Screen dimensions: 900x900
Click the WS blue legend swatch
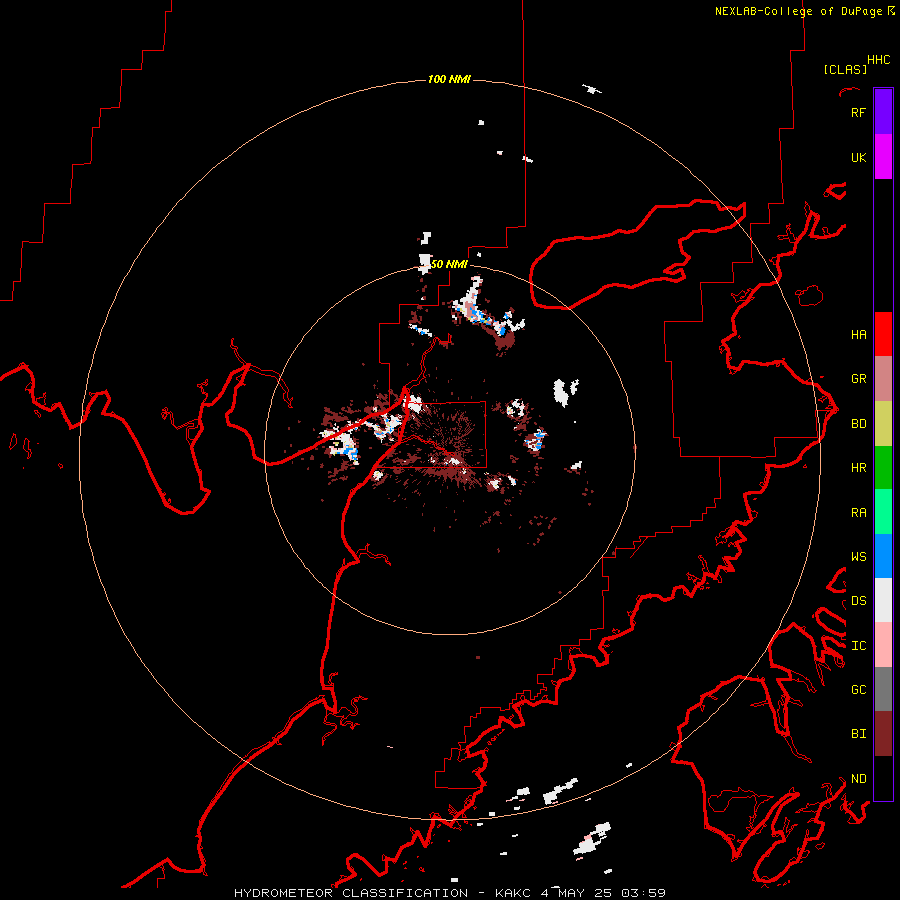[x=883, y=556]
